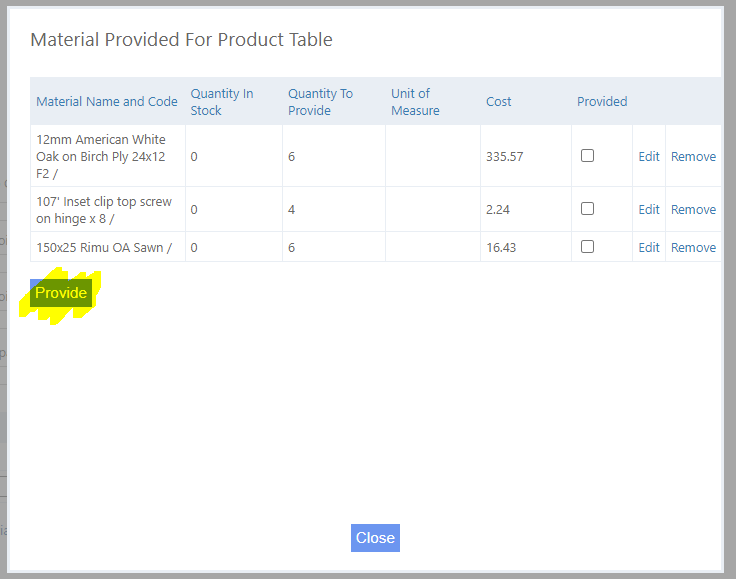The height and width of the screenshot is (579, 736).
Task: Sort by Material Name and Code column
Action: (107, 101)
